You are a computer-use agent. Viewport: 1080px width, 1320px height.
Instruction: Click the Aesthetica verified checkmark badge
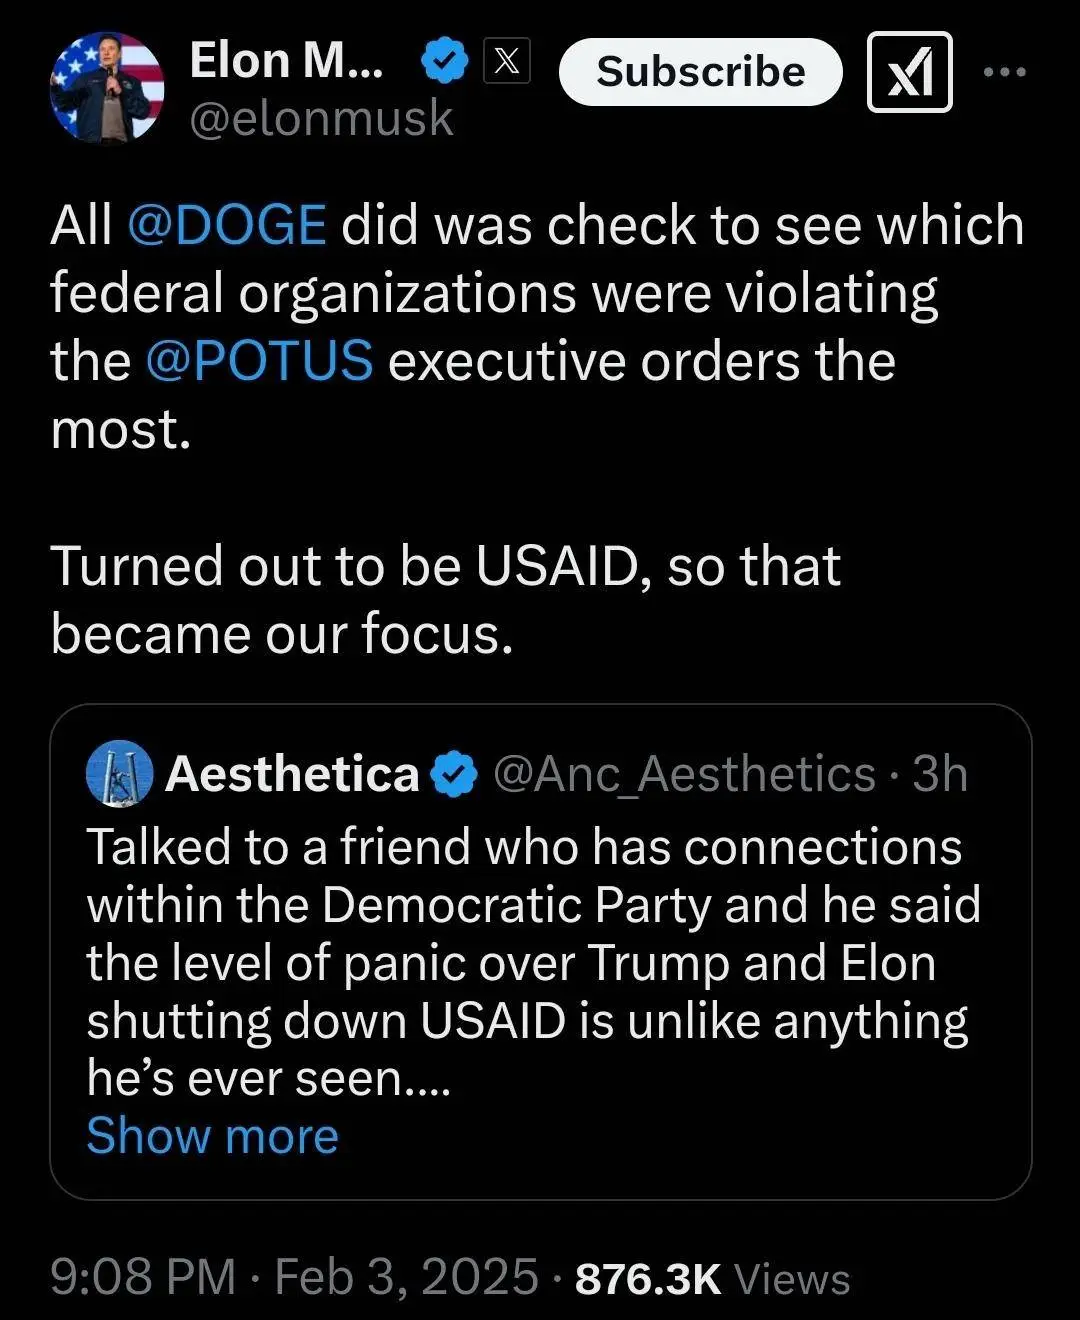pos(455,775)
